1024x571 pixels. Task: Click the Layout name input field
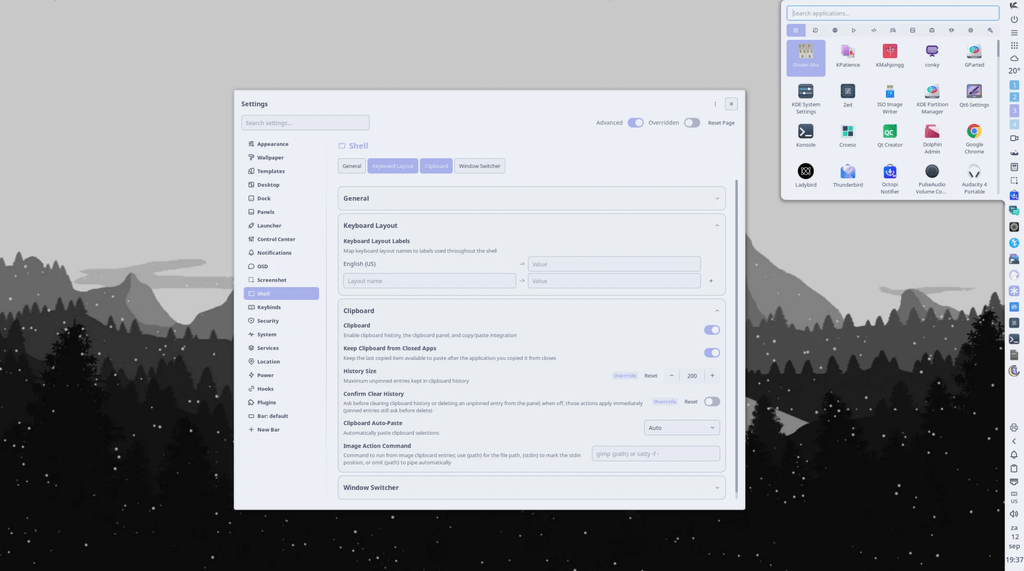click(429, 281)
